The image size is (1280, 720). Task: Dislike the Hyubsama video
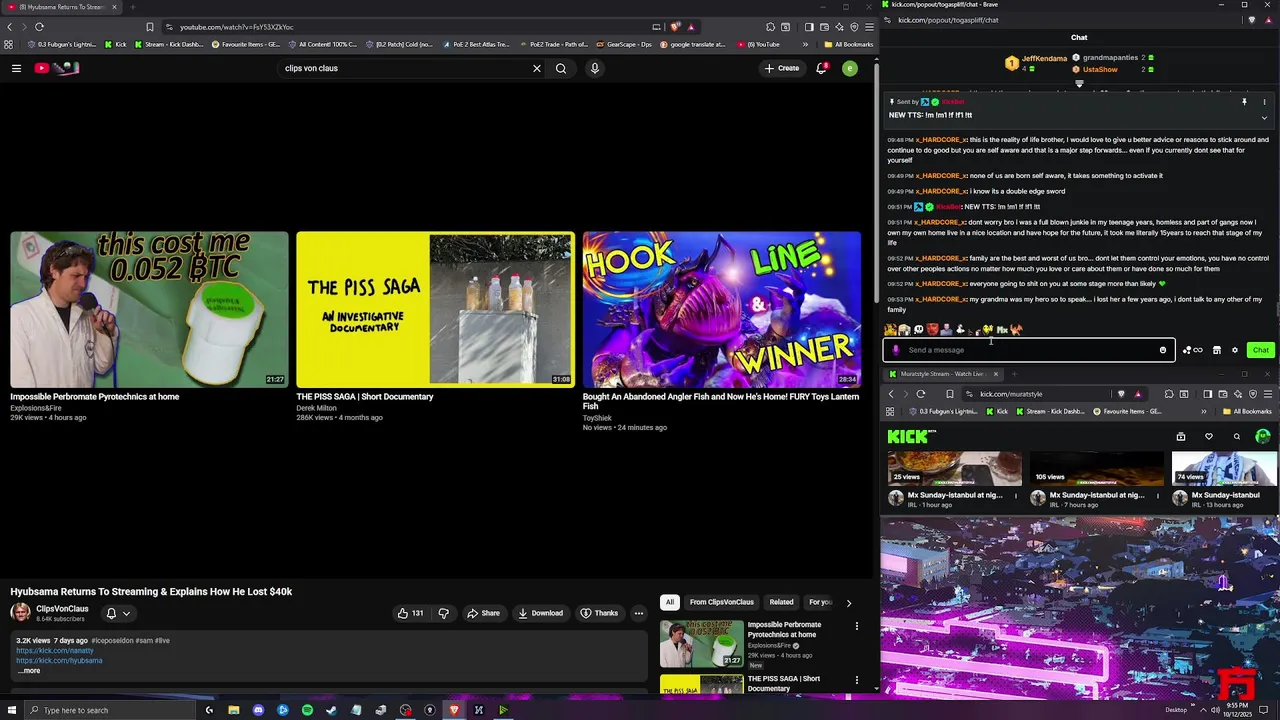click(444, 613)
